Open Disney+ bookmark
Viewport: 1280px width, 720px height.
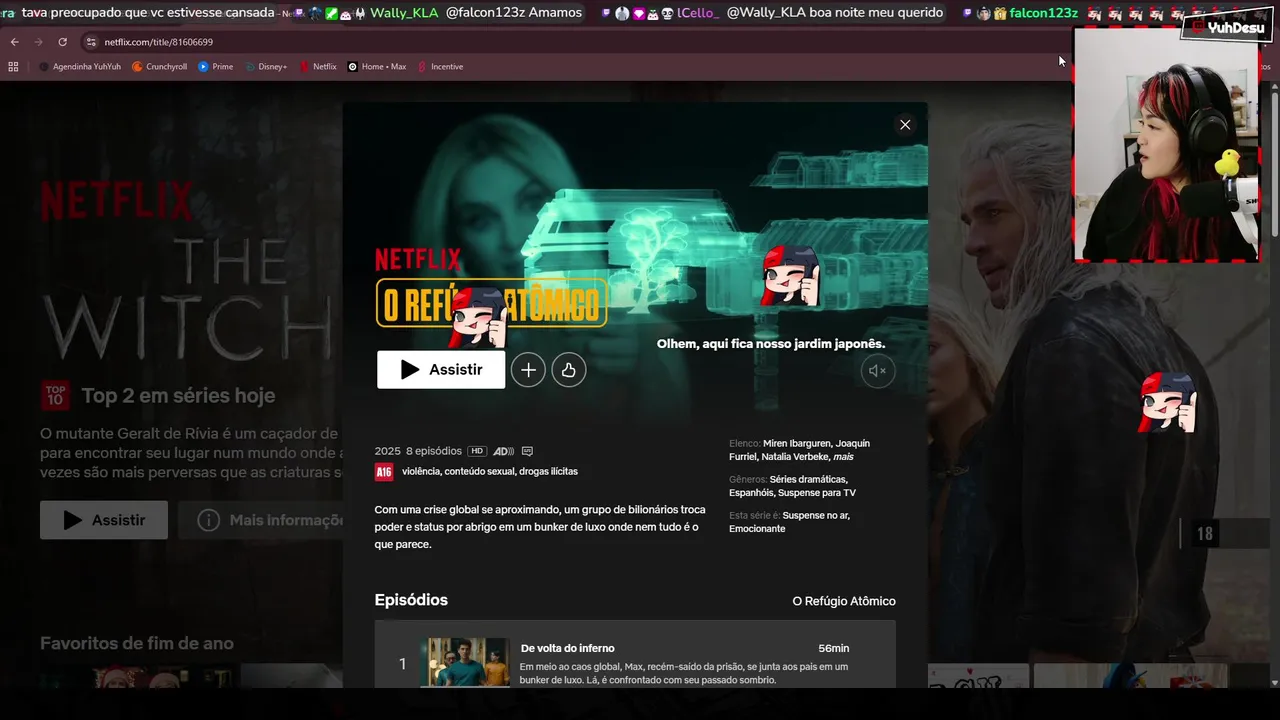pos(266,67)
